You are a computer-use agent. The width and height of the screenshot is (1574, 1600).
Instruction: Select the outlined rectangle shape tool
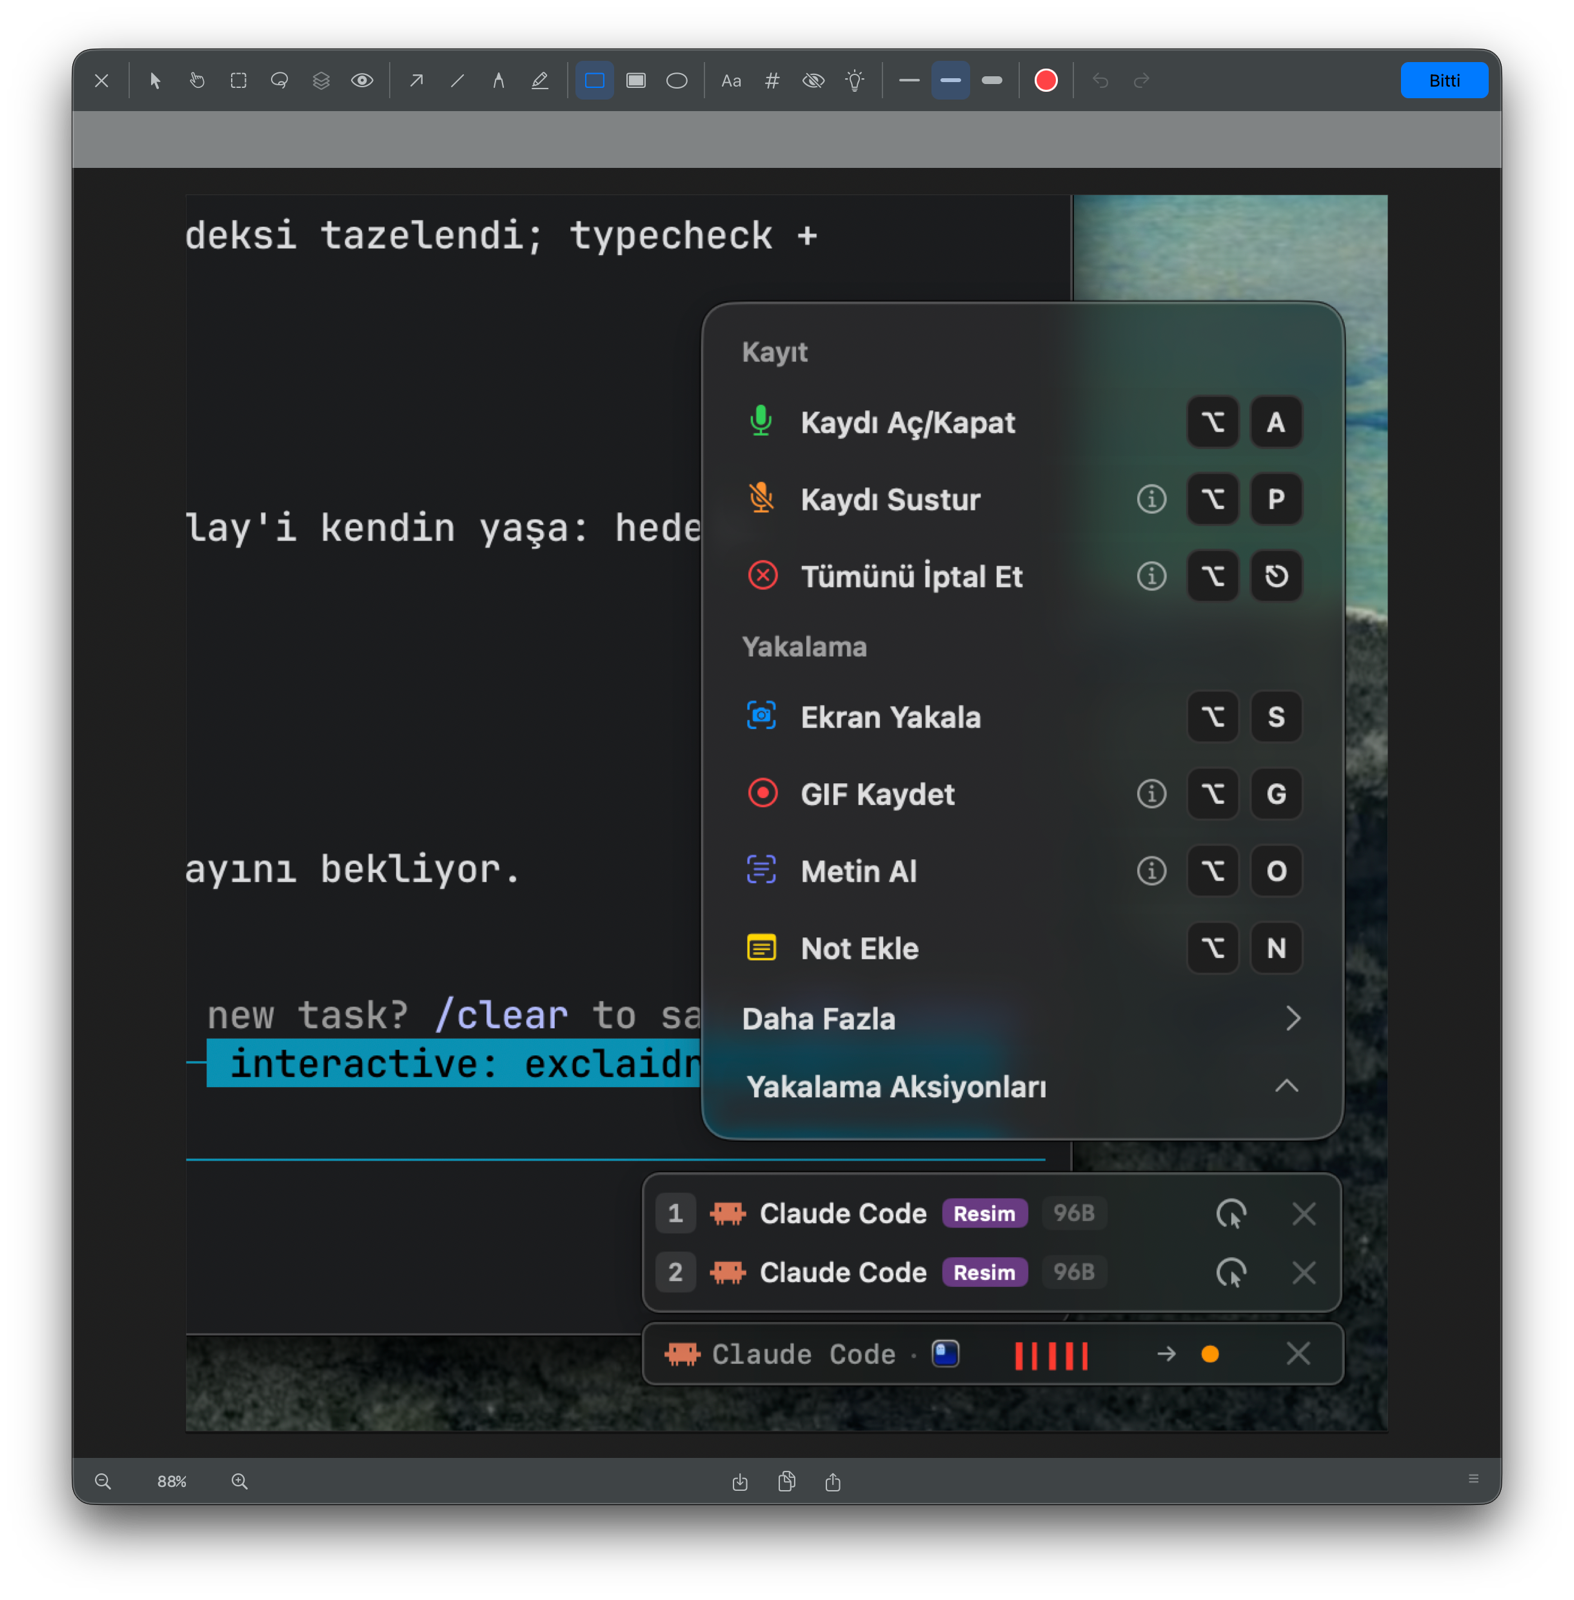pos(594,81)
